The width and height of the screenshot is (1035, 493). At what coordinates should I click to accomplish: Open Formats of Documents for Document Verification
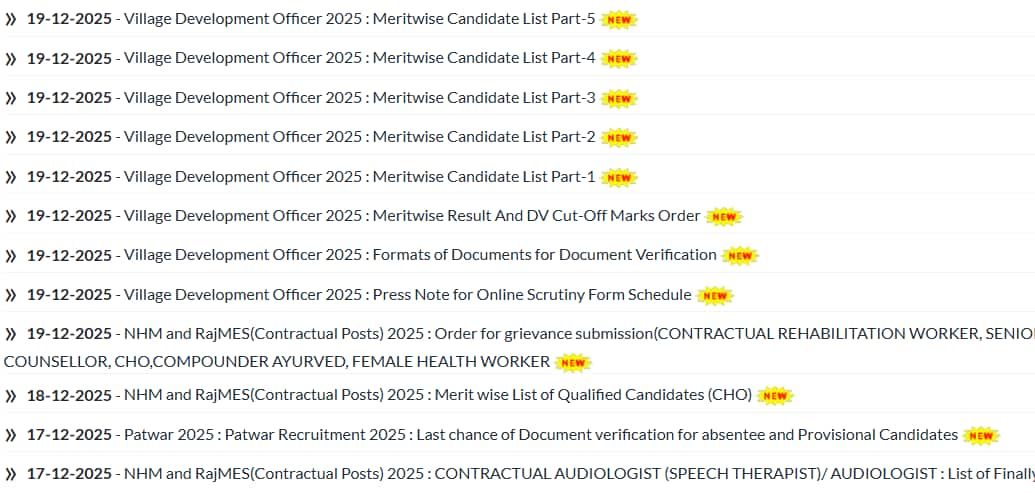(420, 255)
